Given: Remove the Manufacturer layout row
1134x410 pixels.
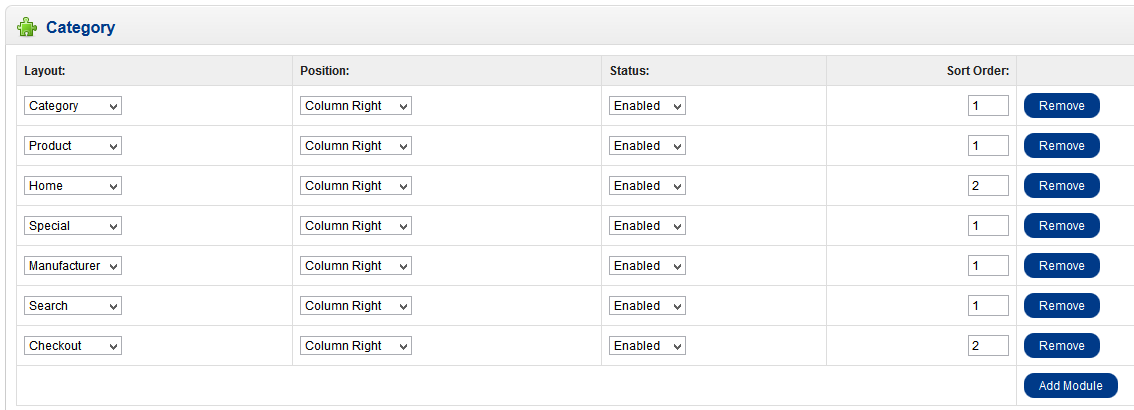Looking at the screenshot, I should click(1061, 266).
